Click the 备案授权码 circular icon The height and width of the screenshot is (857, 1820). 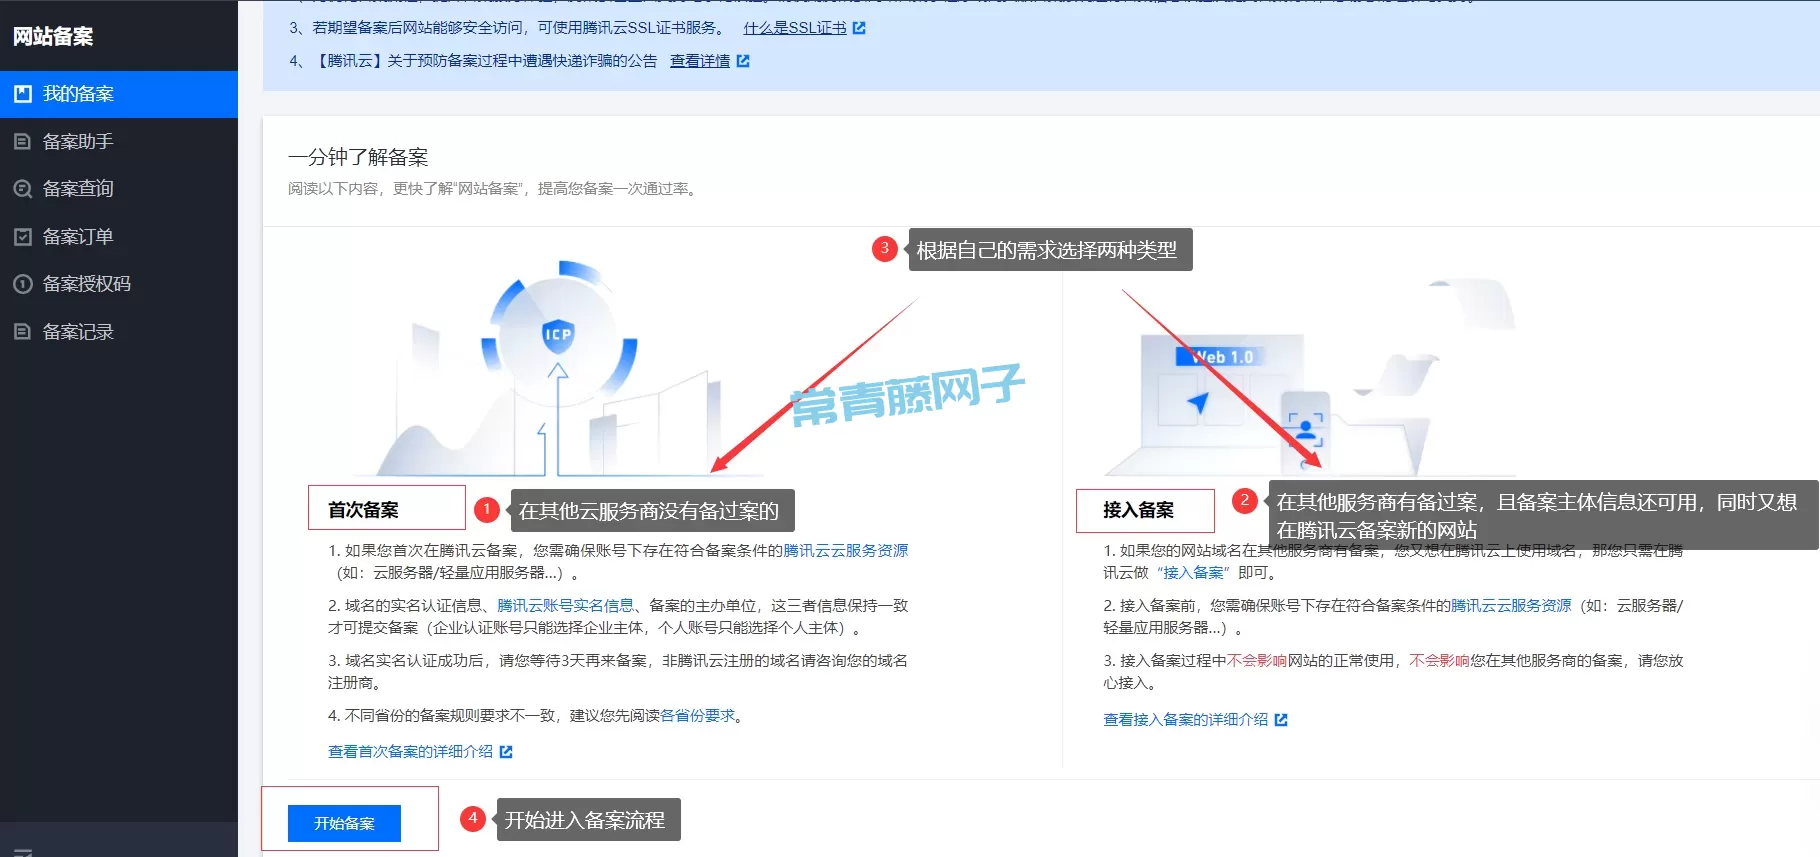(x=22, y=284)
